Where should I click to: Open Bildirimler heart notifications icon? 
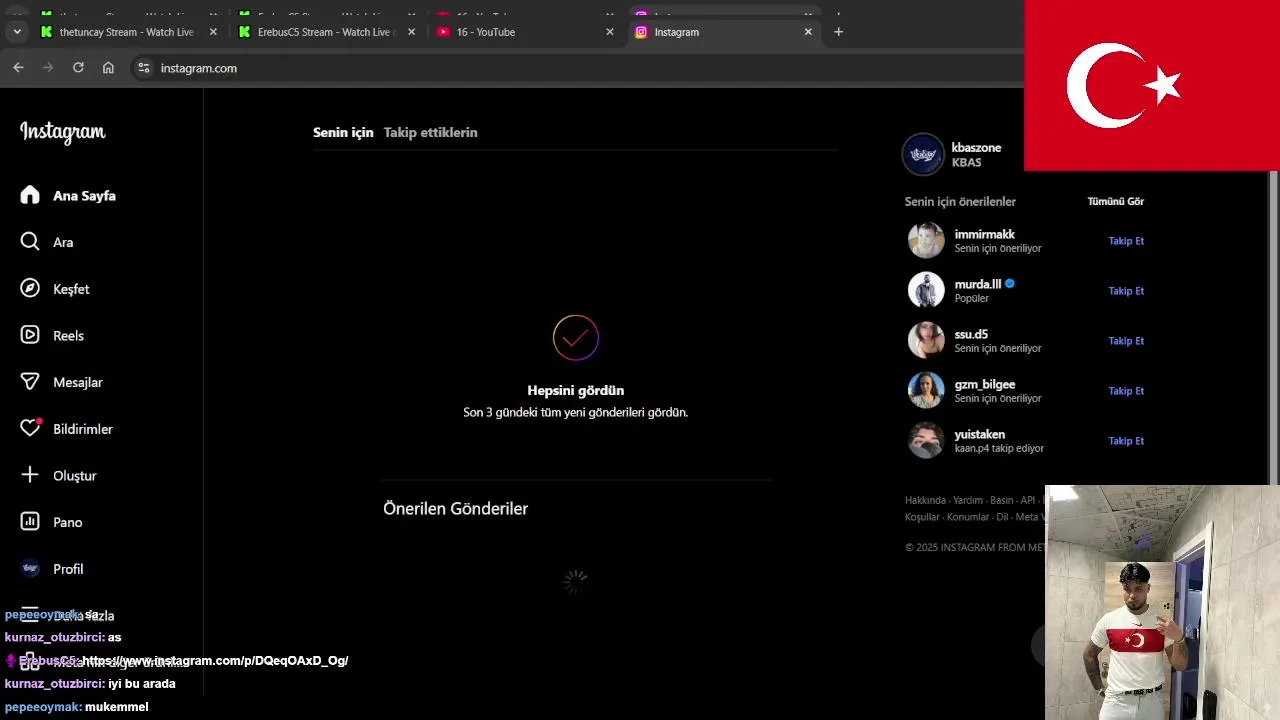pyautogui.click(x=31, y=428)
